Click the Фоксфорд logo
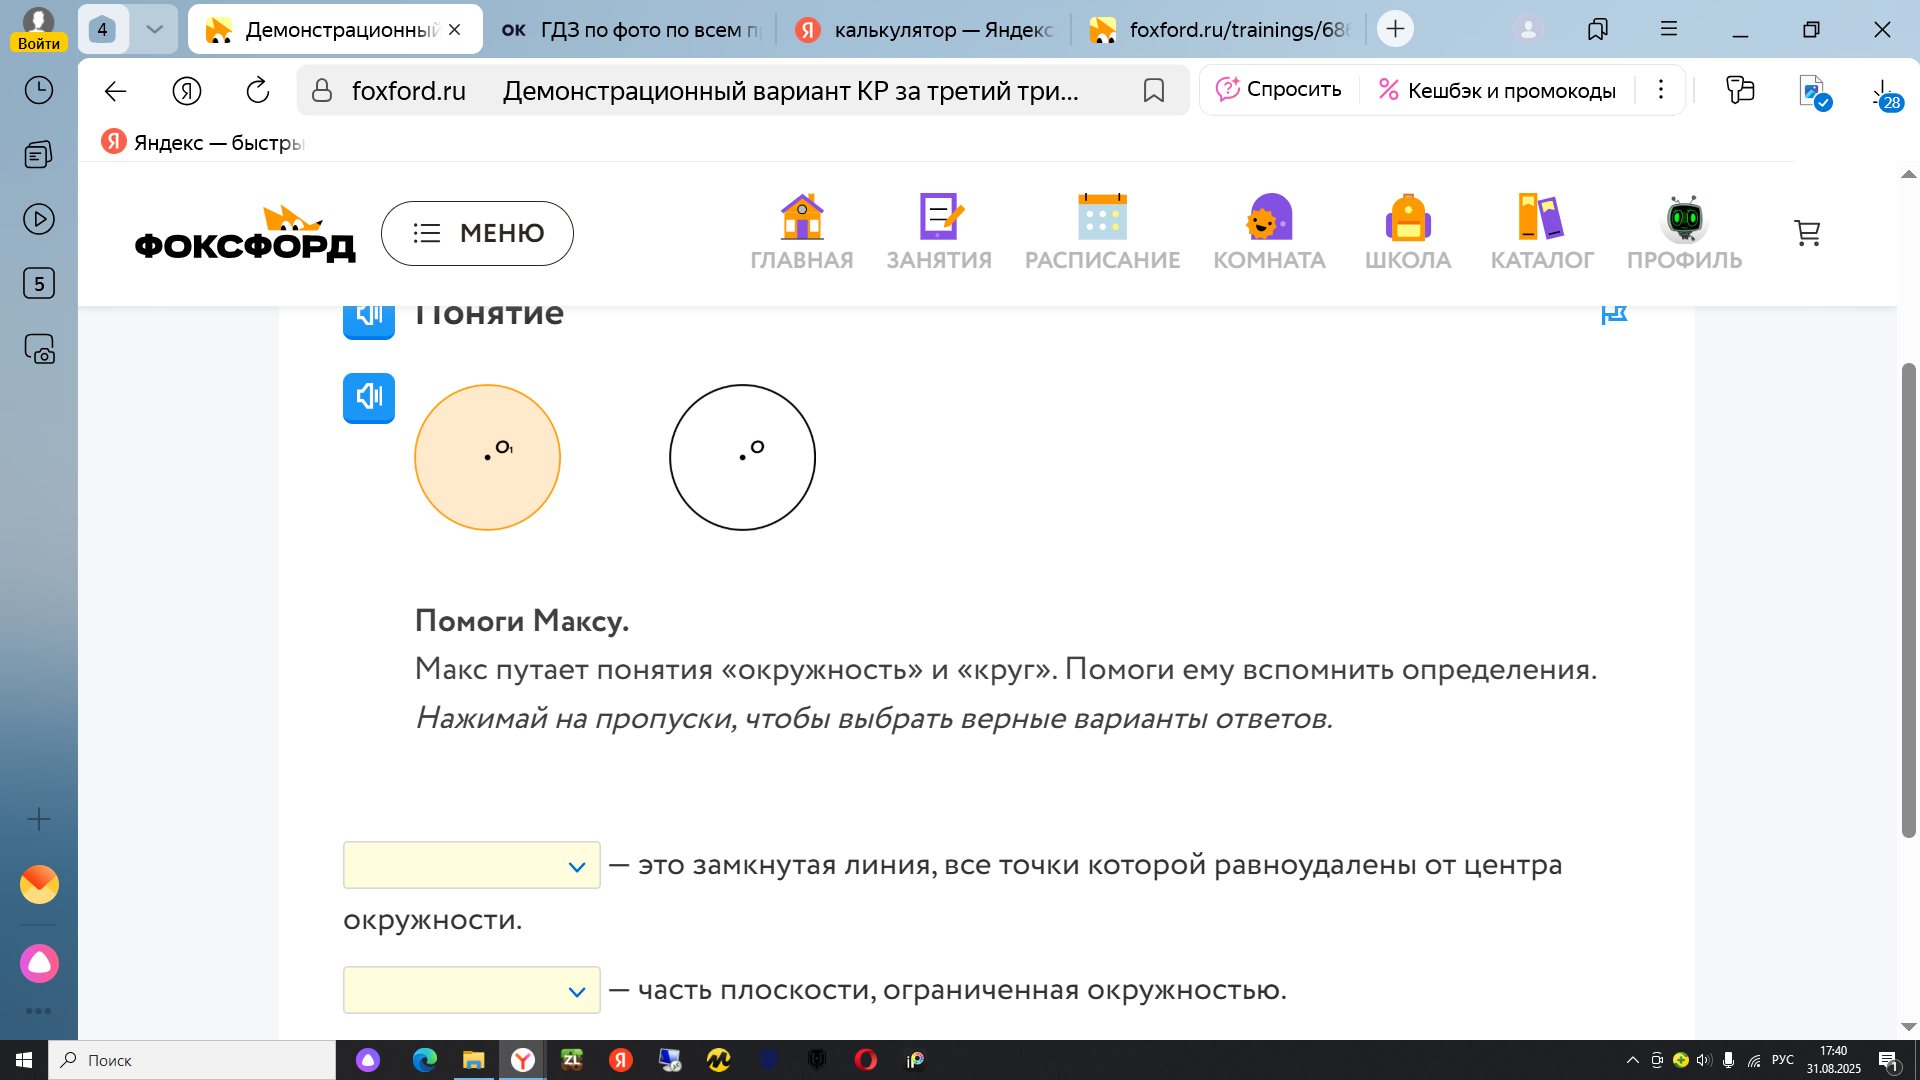1920x1080 pixels. 245,233
